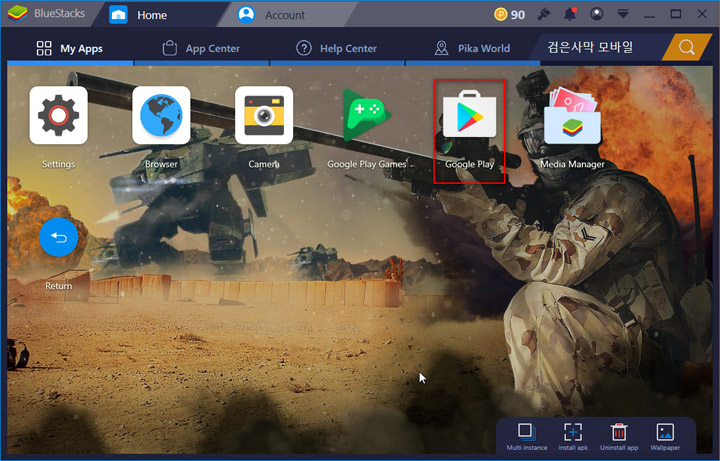The width and height of the screenshot is (720, 461).
Task: Launch Google Play Games
Action: (367, 115)
